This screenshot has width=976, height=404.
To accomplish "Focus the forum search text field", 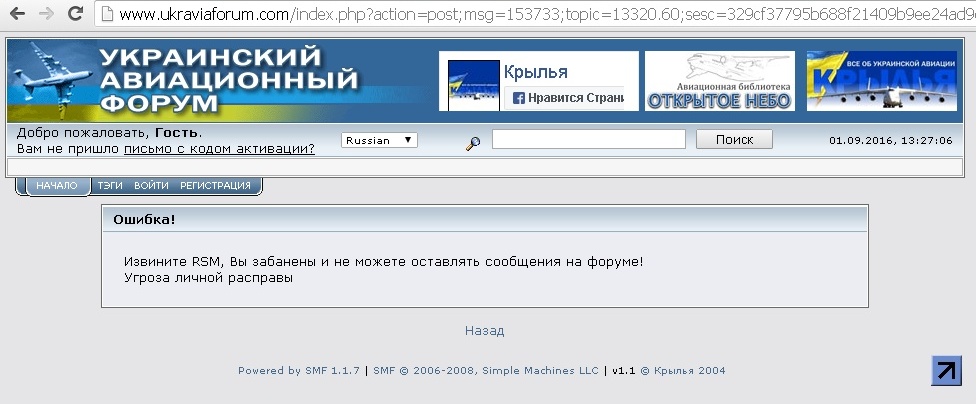I will pyautogui.click(x=588, y=140).
